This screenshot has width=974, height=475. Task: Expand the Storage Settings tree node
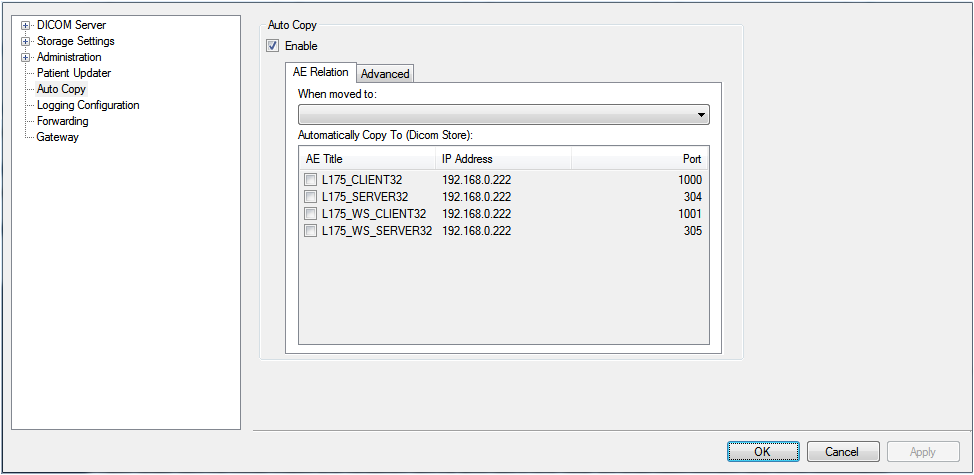pos(26,41)
